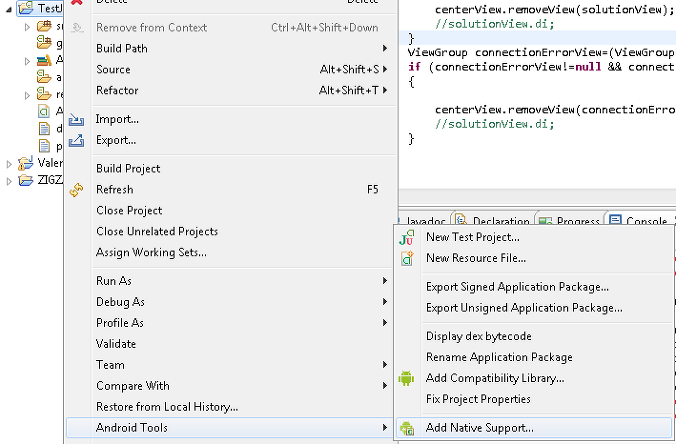
Task: Select Android Tools menu entry
Action: (x=230, y=428)
